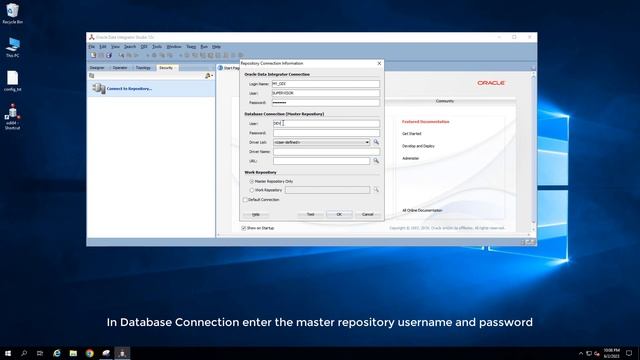The image size is (640, 360).
Task: Open Google Chrome from taskbar
Action: (89, 353)
